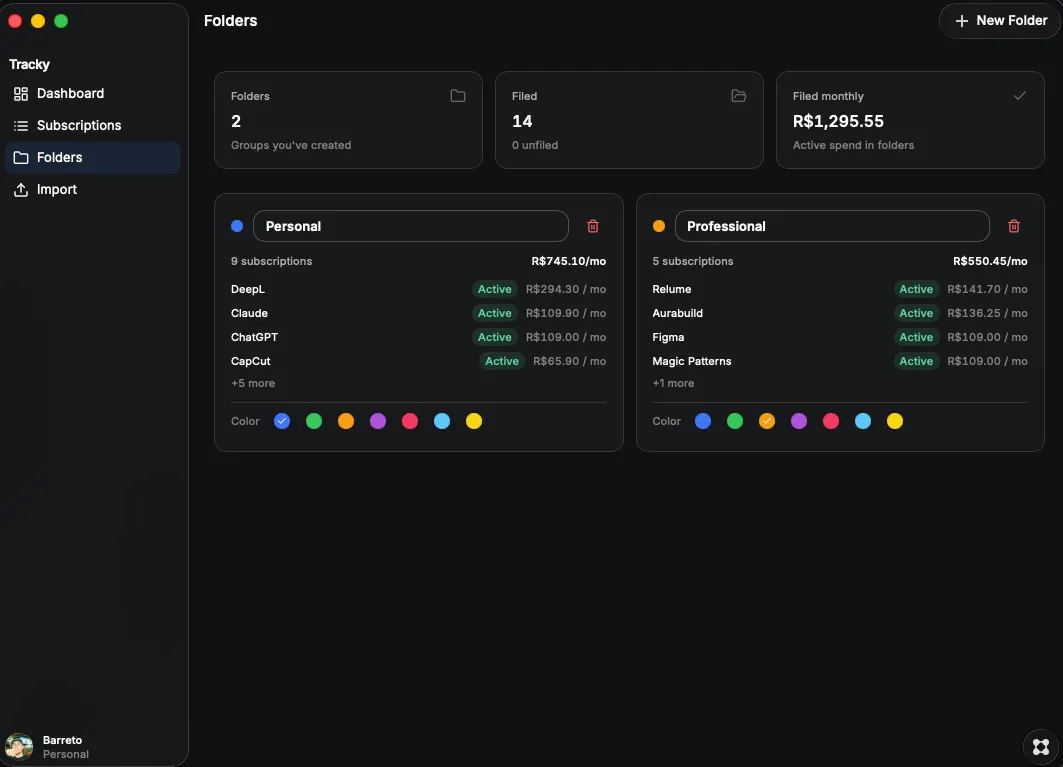Click orange color dot beside Professional name
This screenshot has height=767, width=1063.
(x=658, y=226)
